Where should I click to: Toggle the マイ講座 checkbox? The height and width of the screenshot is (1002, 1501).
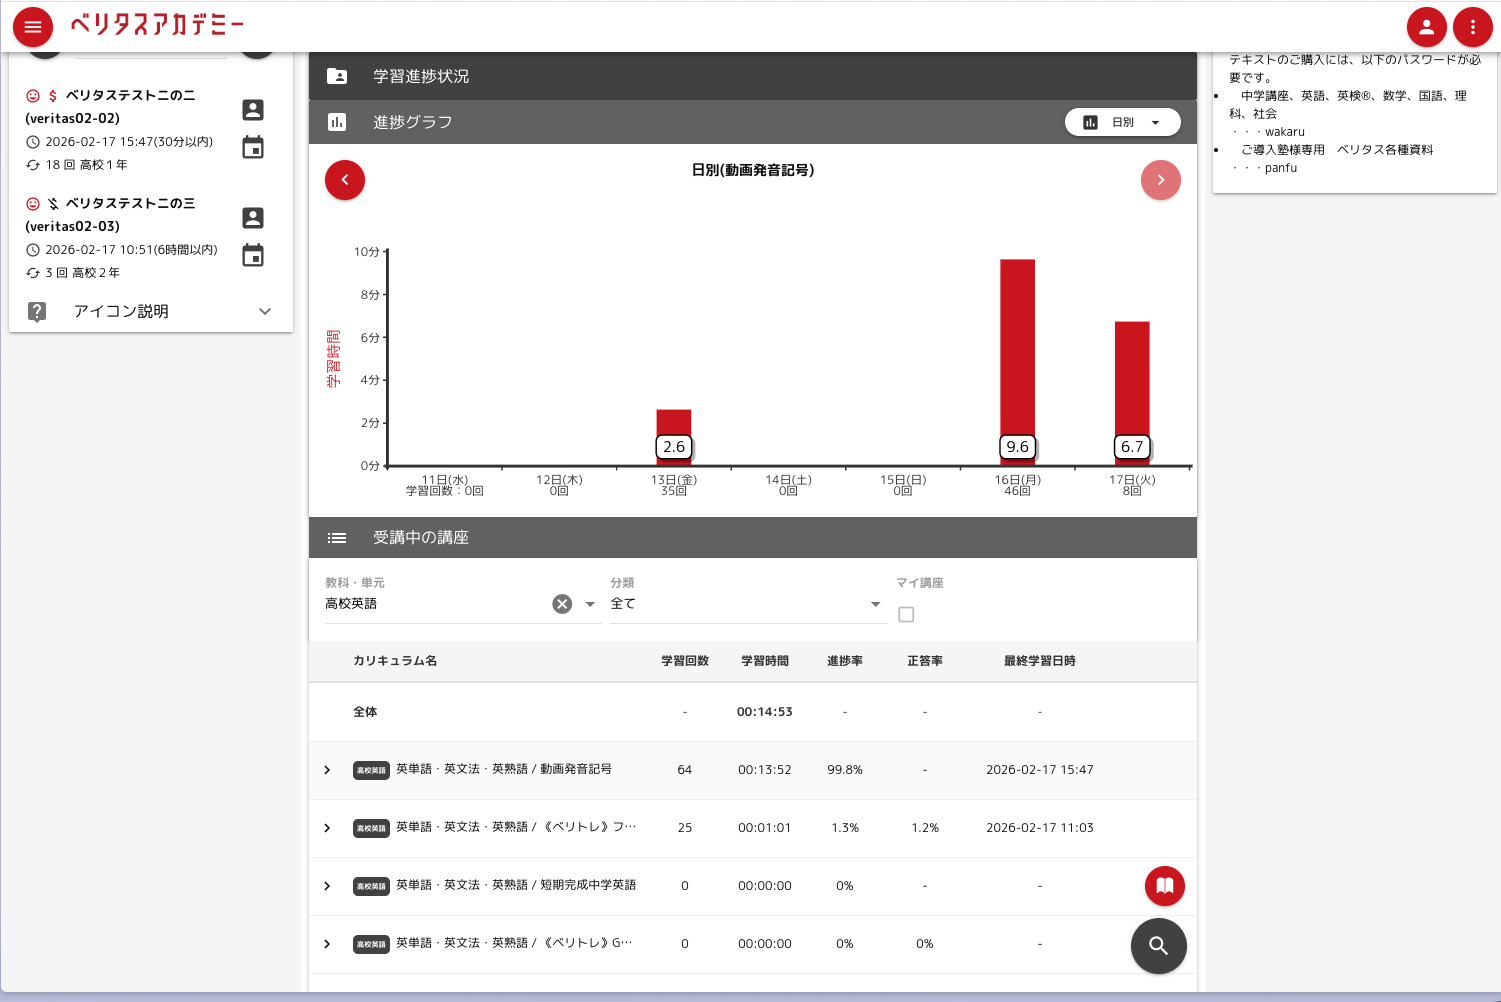[906, 615]
